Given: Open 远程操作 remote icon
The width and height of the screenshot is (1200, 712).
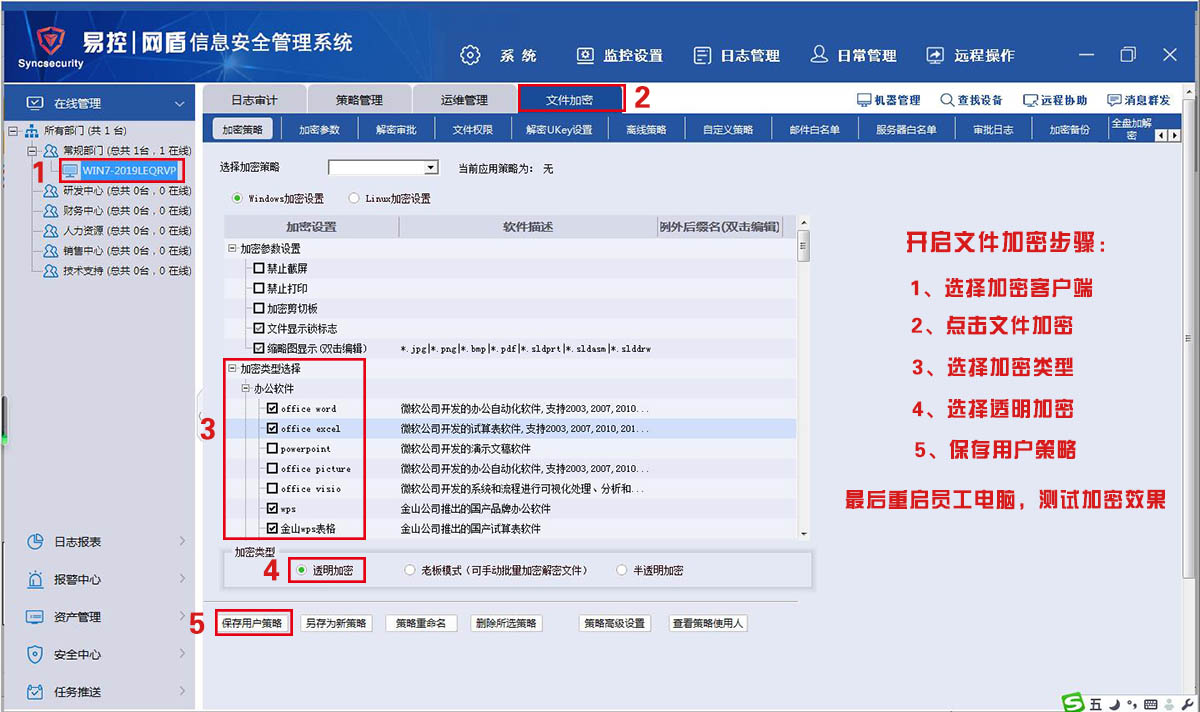Looking at the screenshot, I should [x=935, y=55].
